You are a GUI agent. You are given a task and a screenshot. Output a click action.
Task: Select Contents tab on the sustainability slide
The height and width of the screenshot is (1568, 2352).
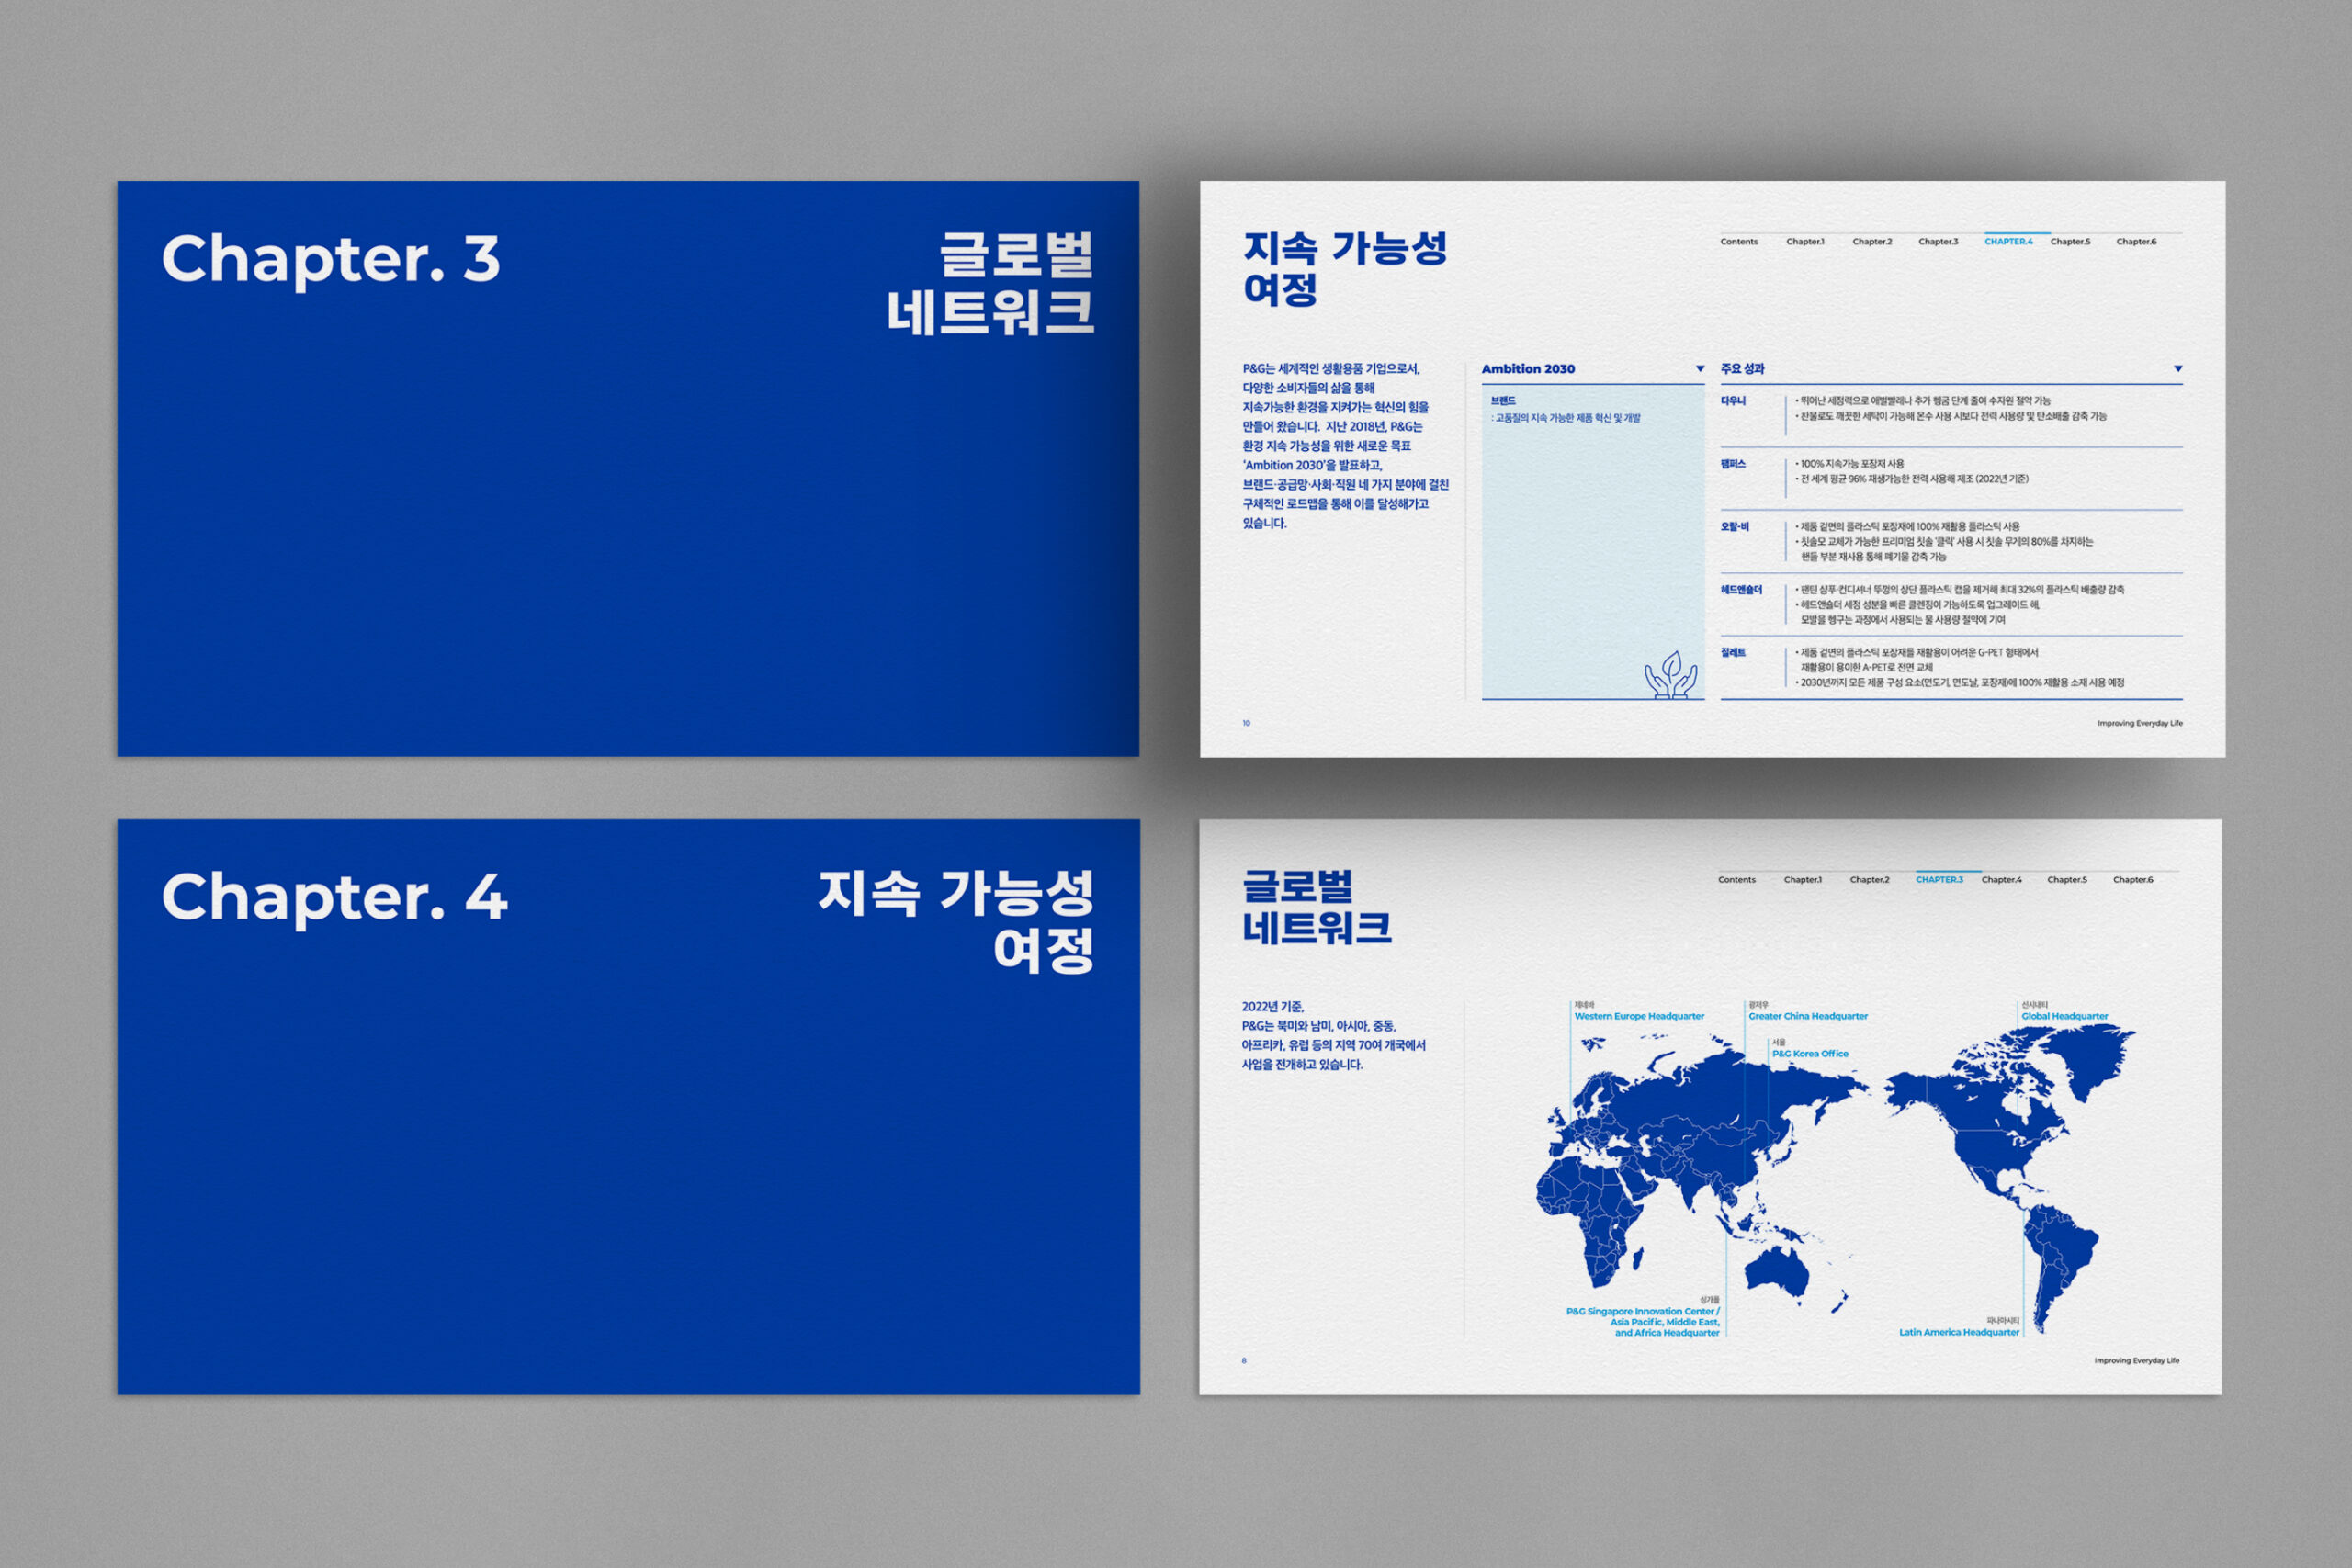pyautogui.click(x=1739, y=241)
